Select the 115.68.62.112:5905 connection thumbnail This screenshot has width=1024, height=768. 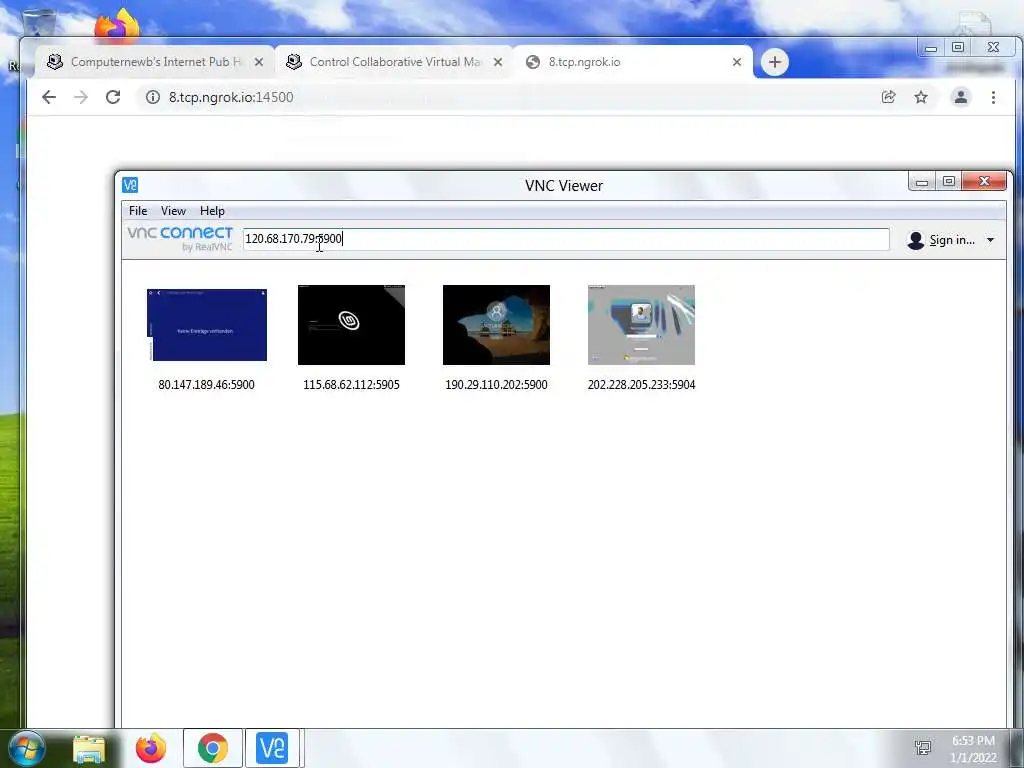click(351, 325)
